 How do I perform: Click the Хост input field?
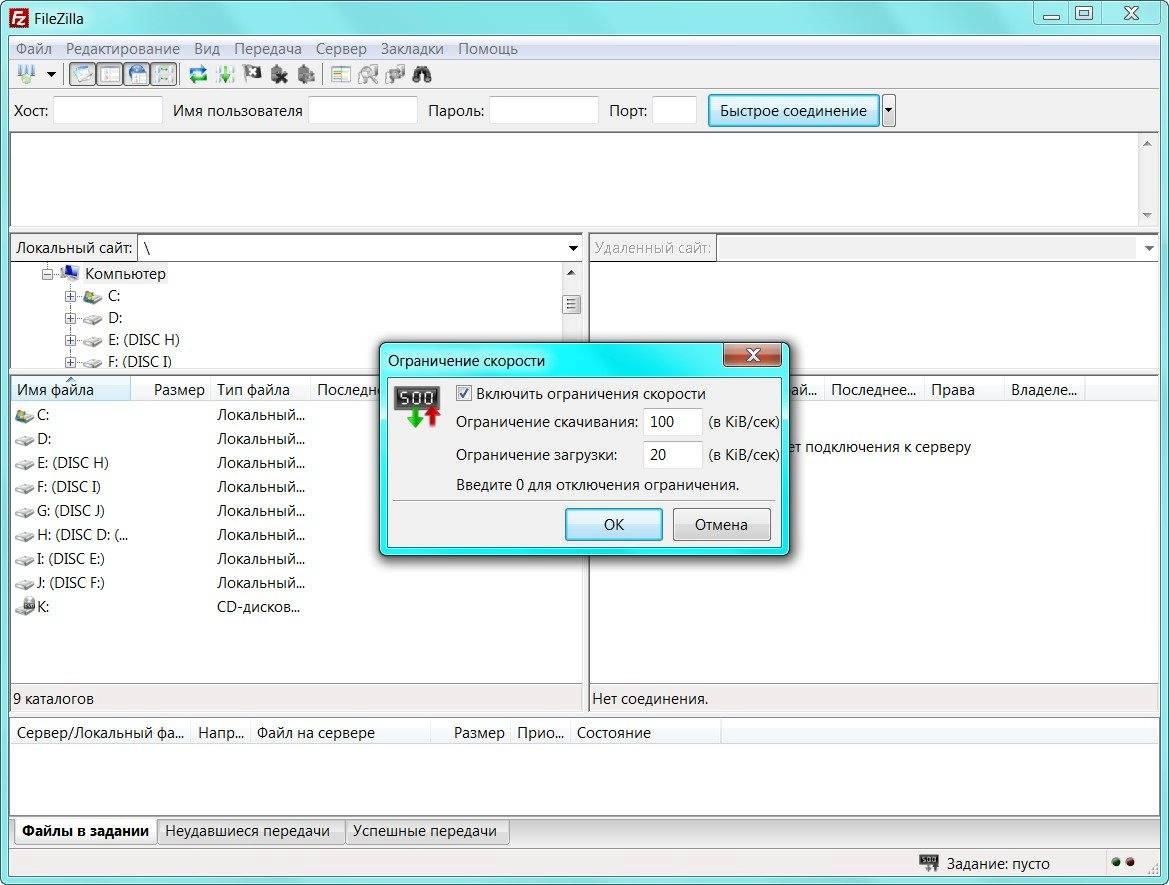[x=107, y=110]
